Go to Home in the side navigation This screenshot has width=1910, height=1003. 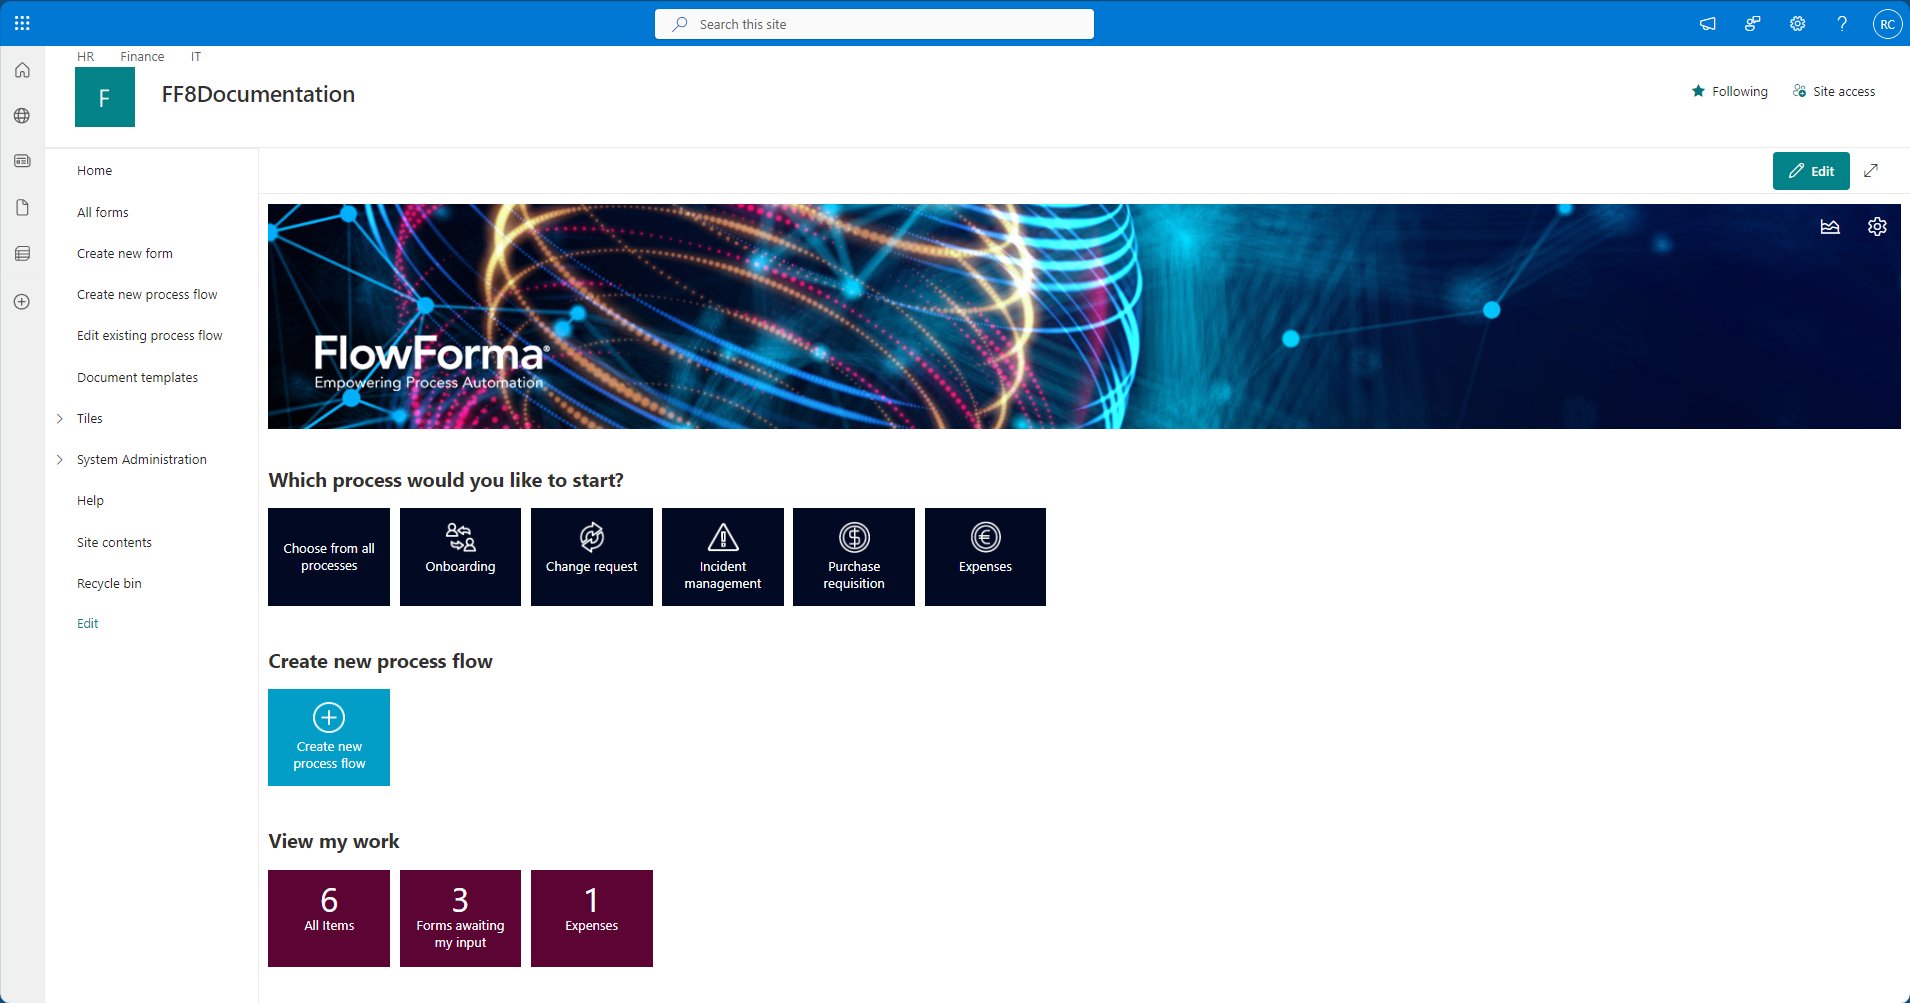[95, 171]
